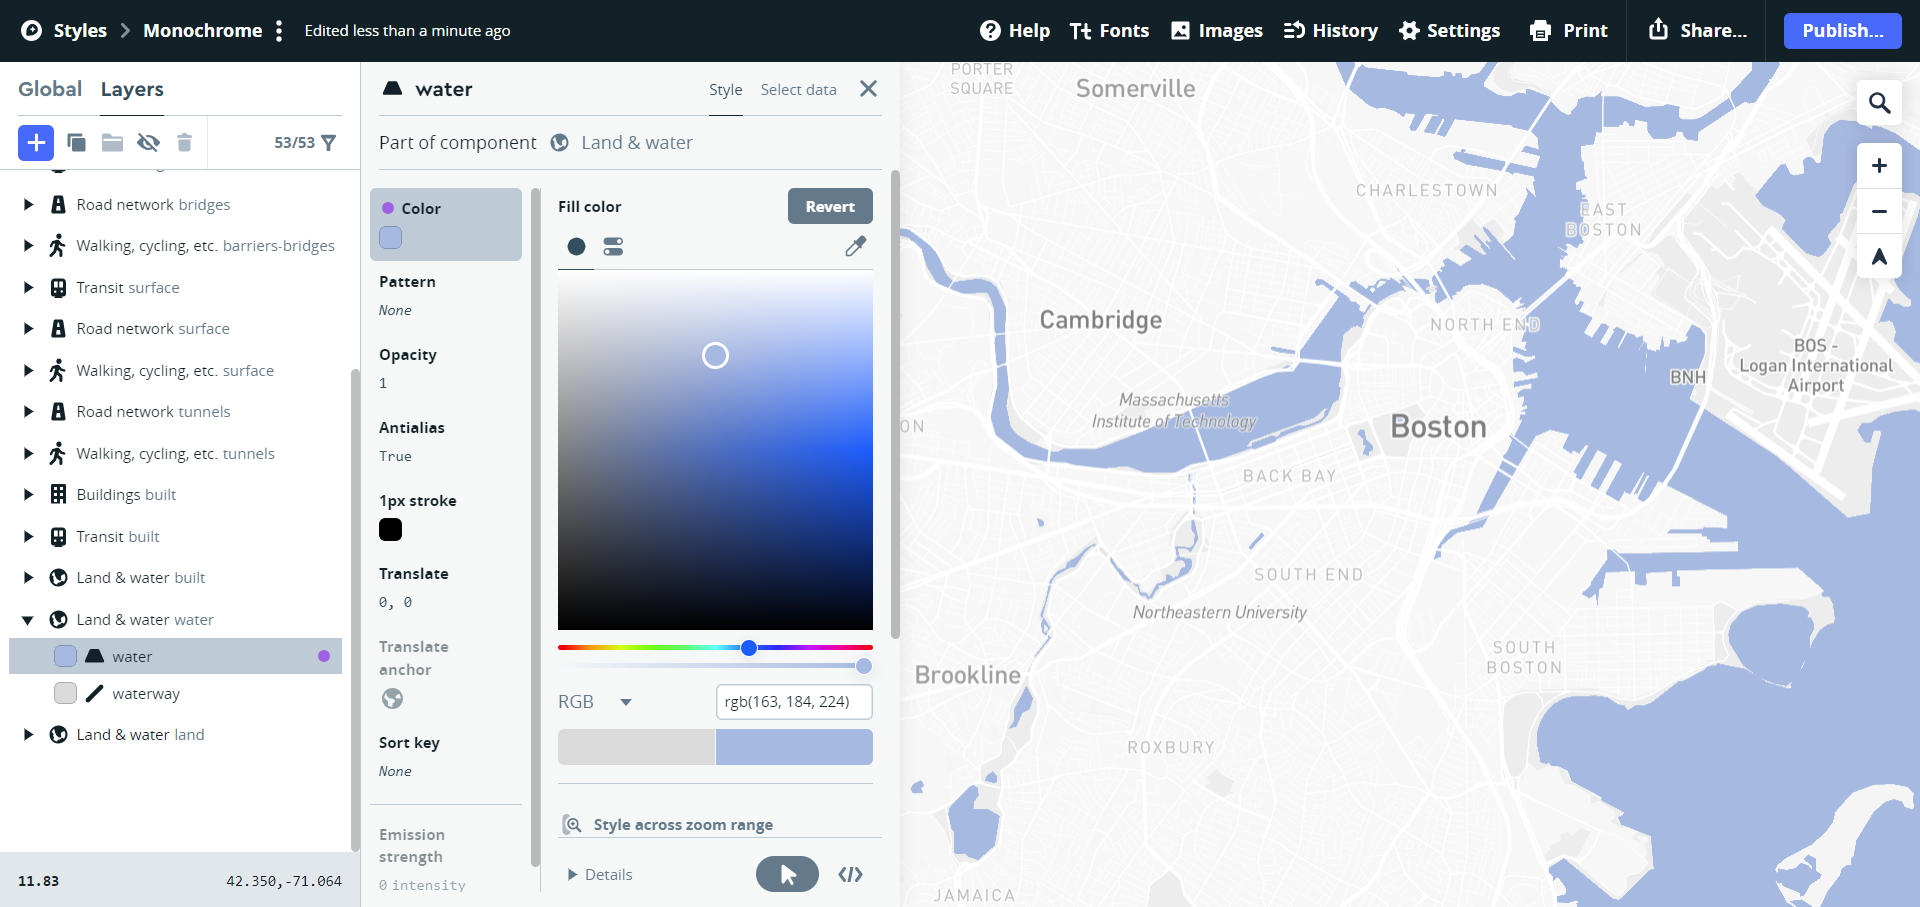The height and width of the screenshot is (907, 1920).
Task: Click the group layers folder icon
Action: pos(112,143)
